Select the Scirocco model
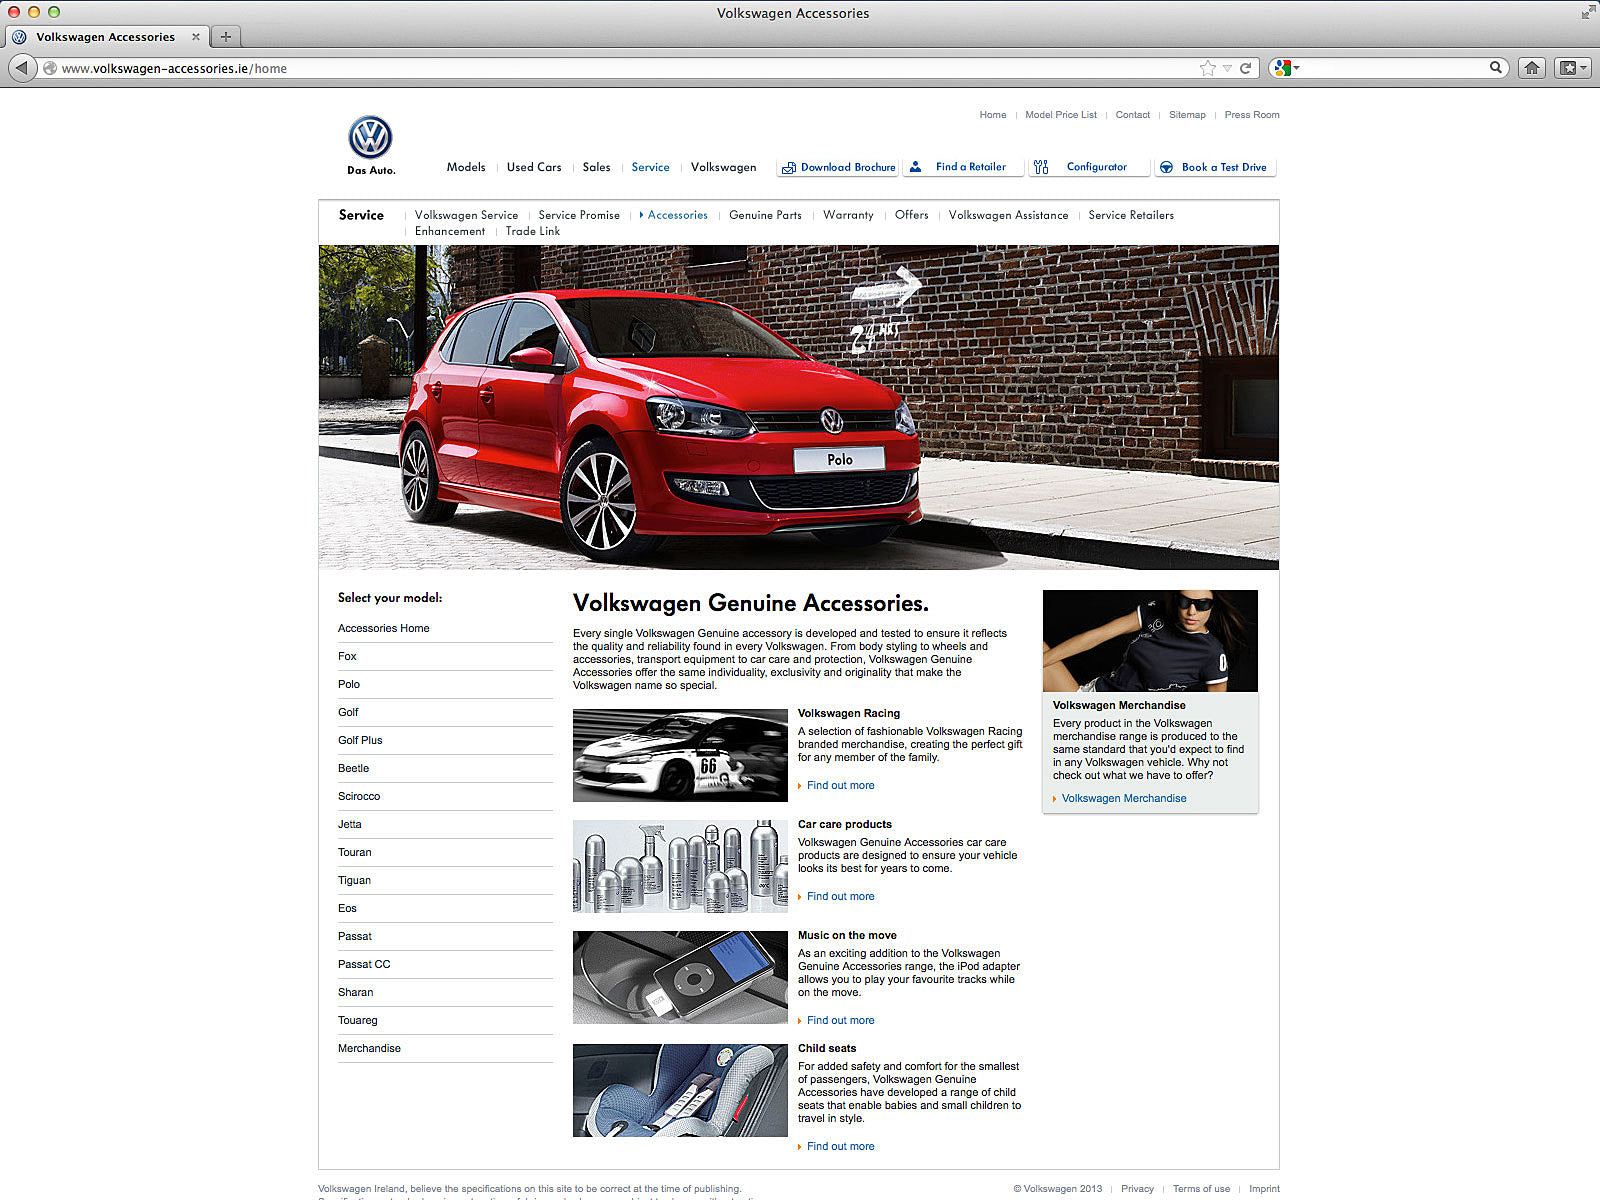Screen dimensions: 1600x1200 click(359, 796)
